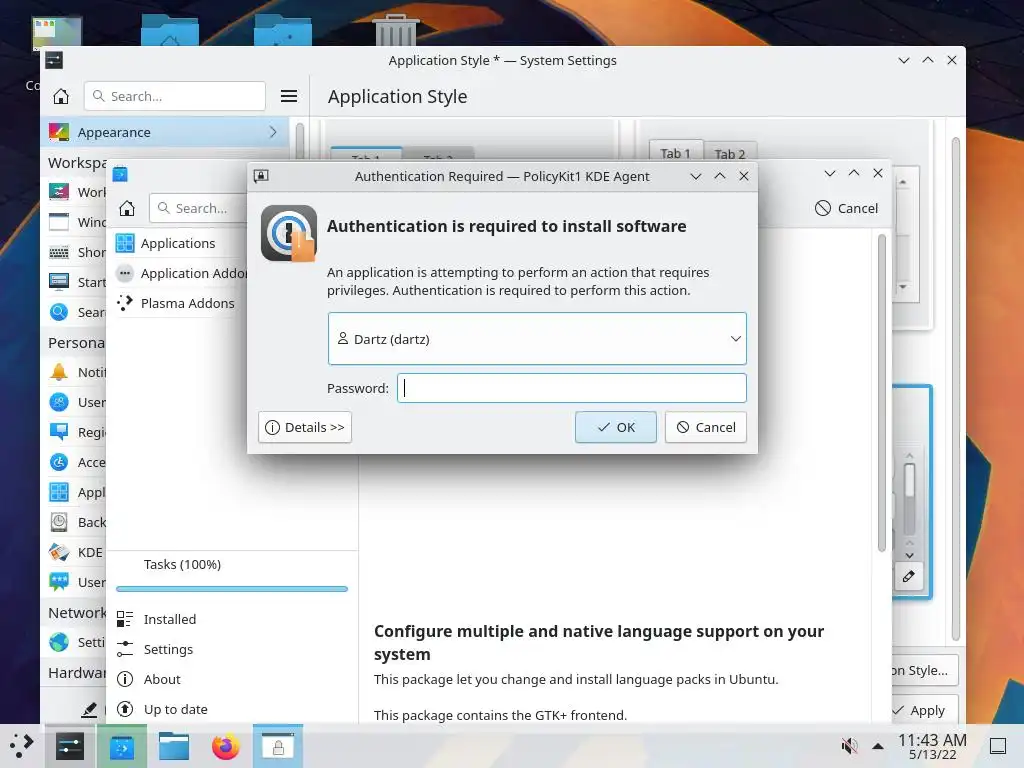This screenshot has height=768, width=1024.
Task: Open the System Settings hamburger menu
Action: 289,97
